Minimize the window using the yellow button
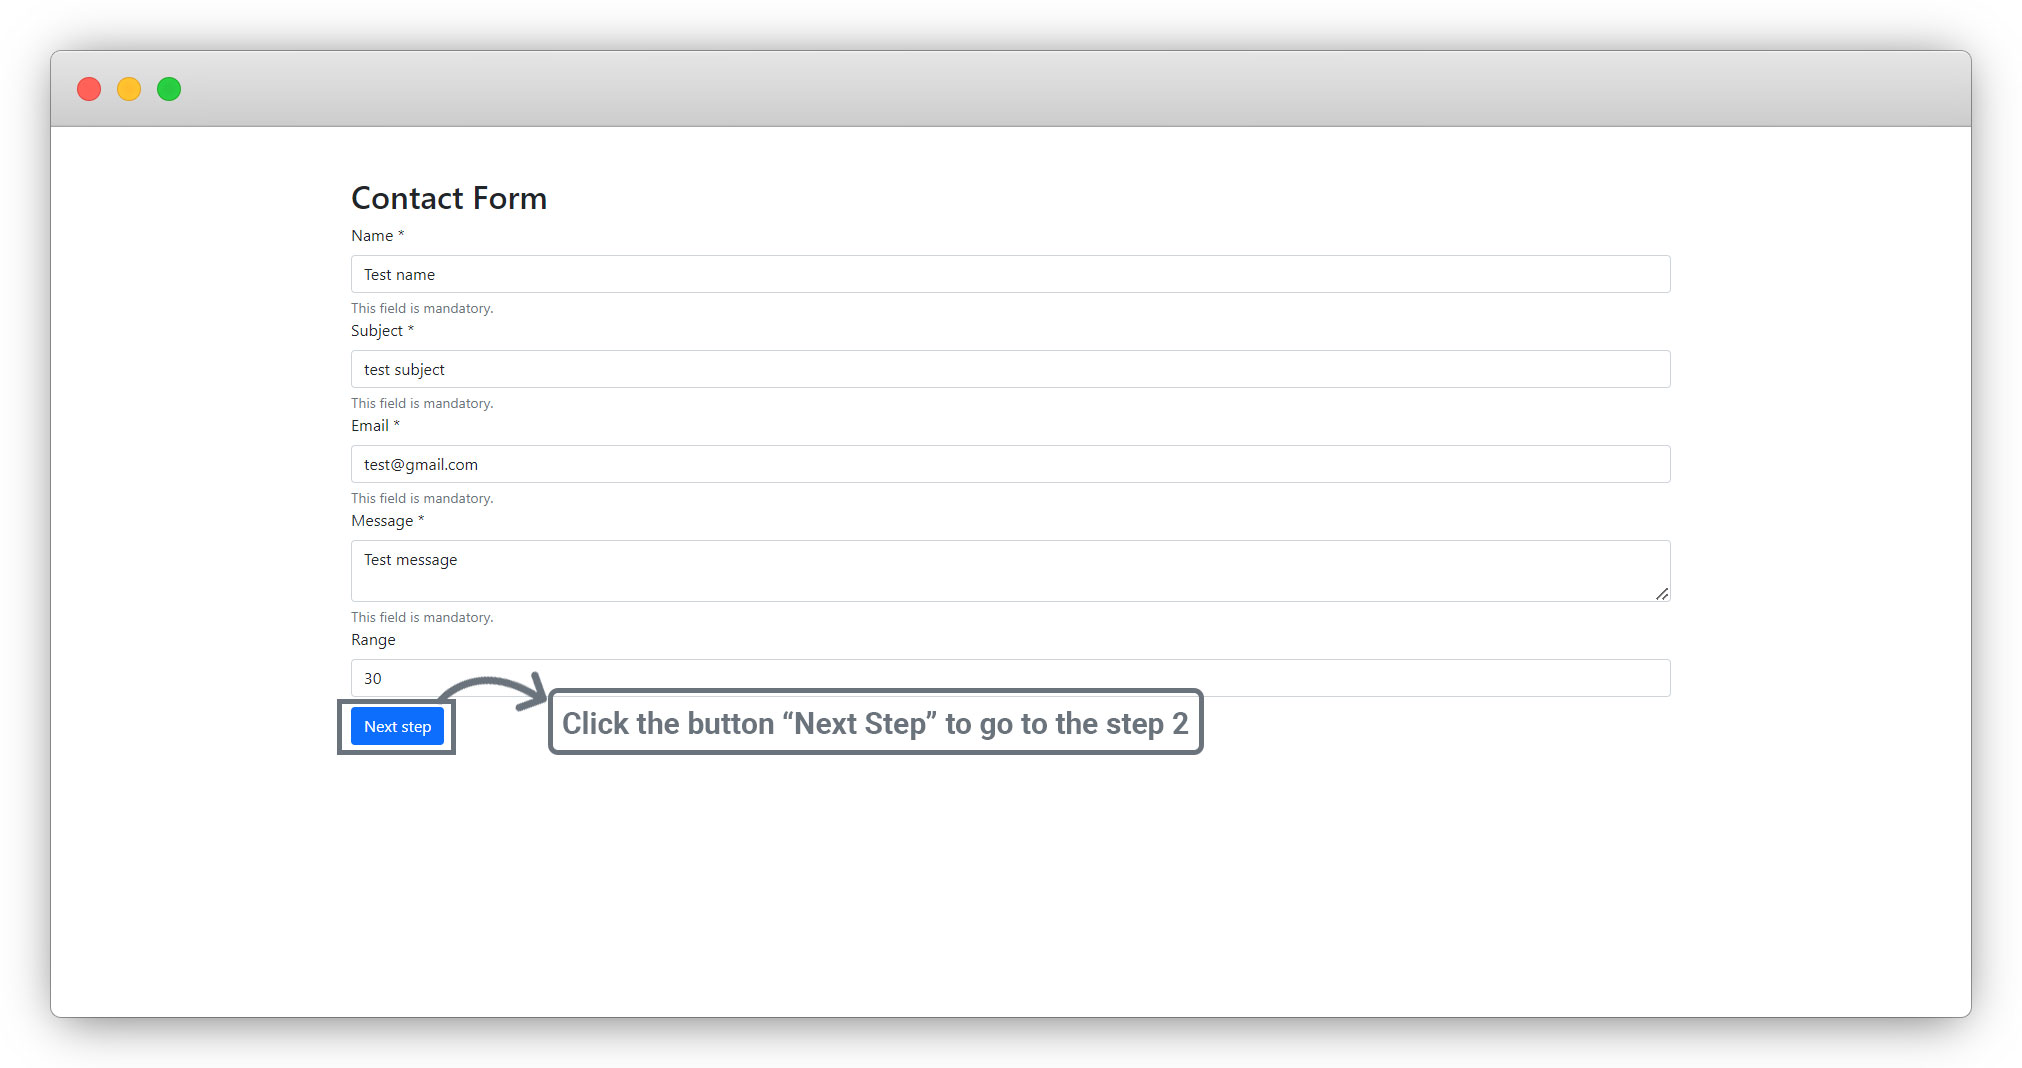 coord(129,89)
